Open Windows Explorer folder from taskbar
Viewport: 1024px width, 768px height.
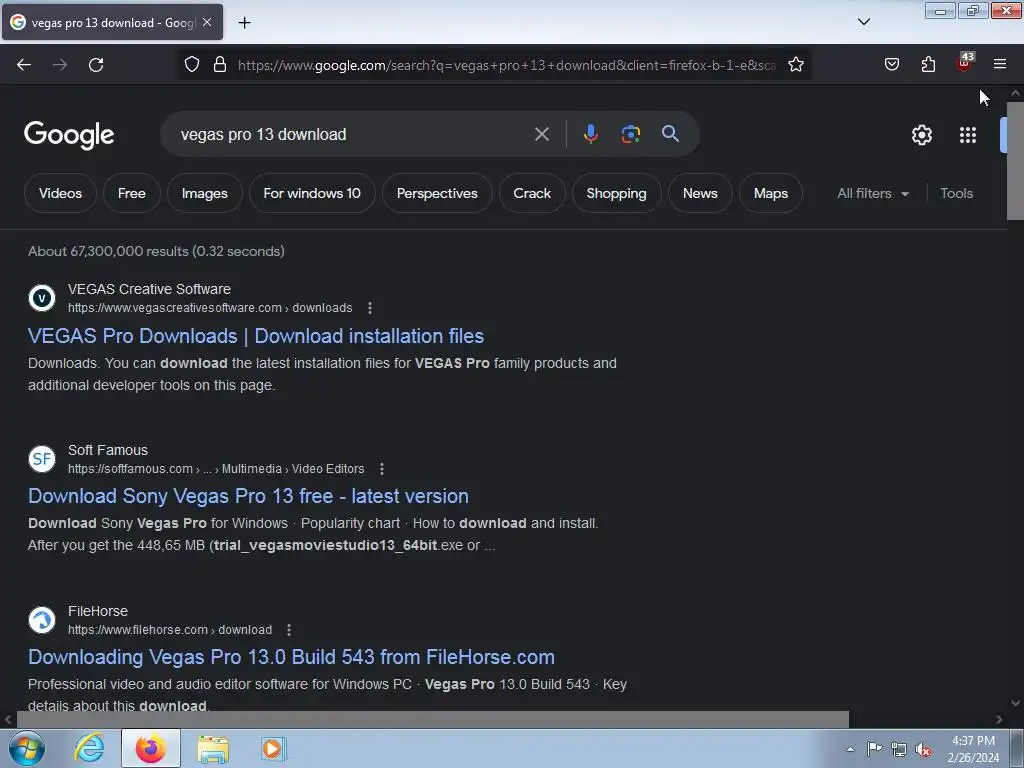[x=213, y=748]
